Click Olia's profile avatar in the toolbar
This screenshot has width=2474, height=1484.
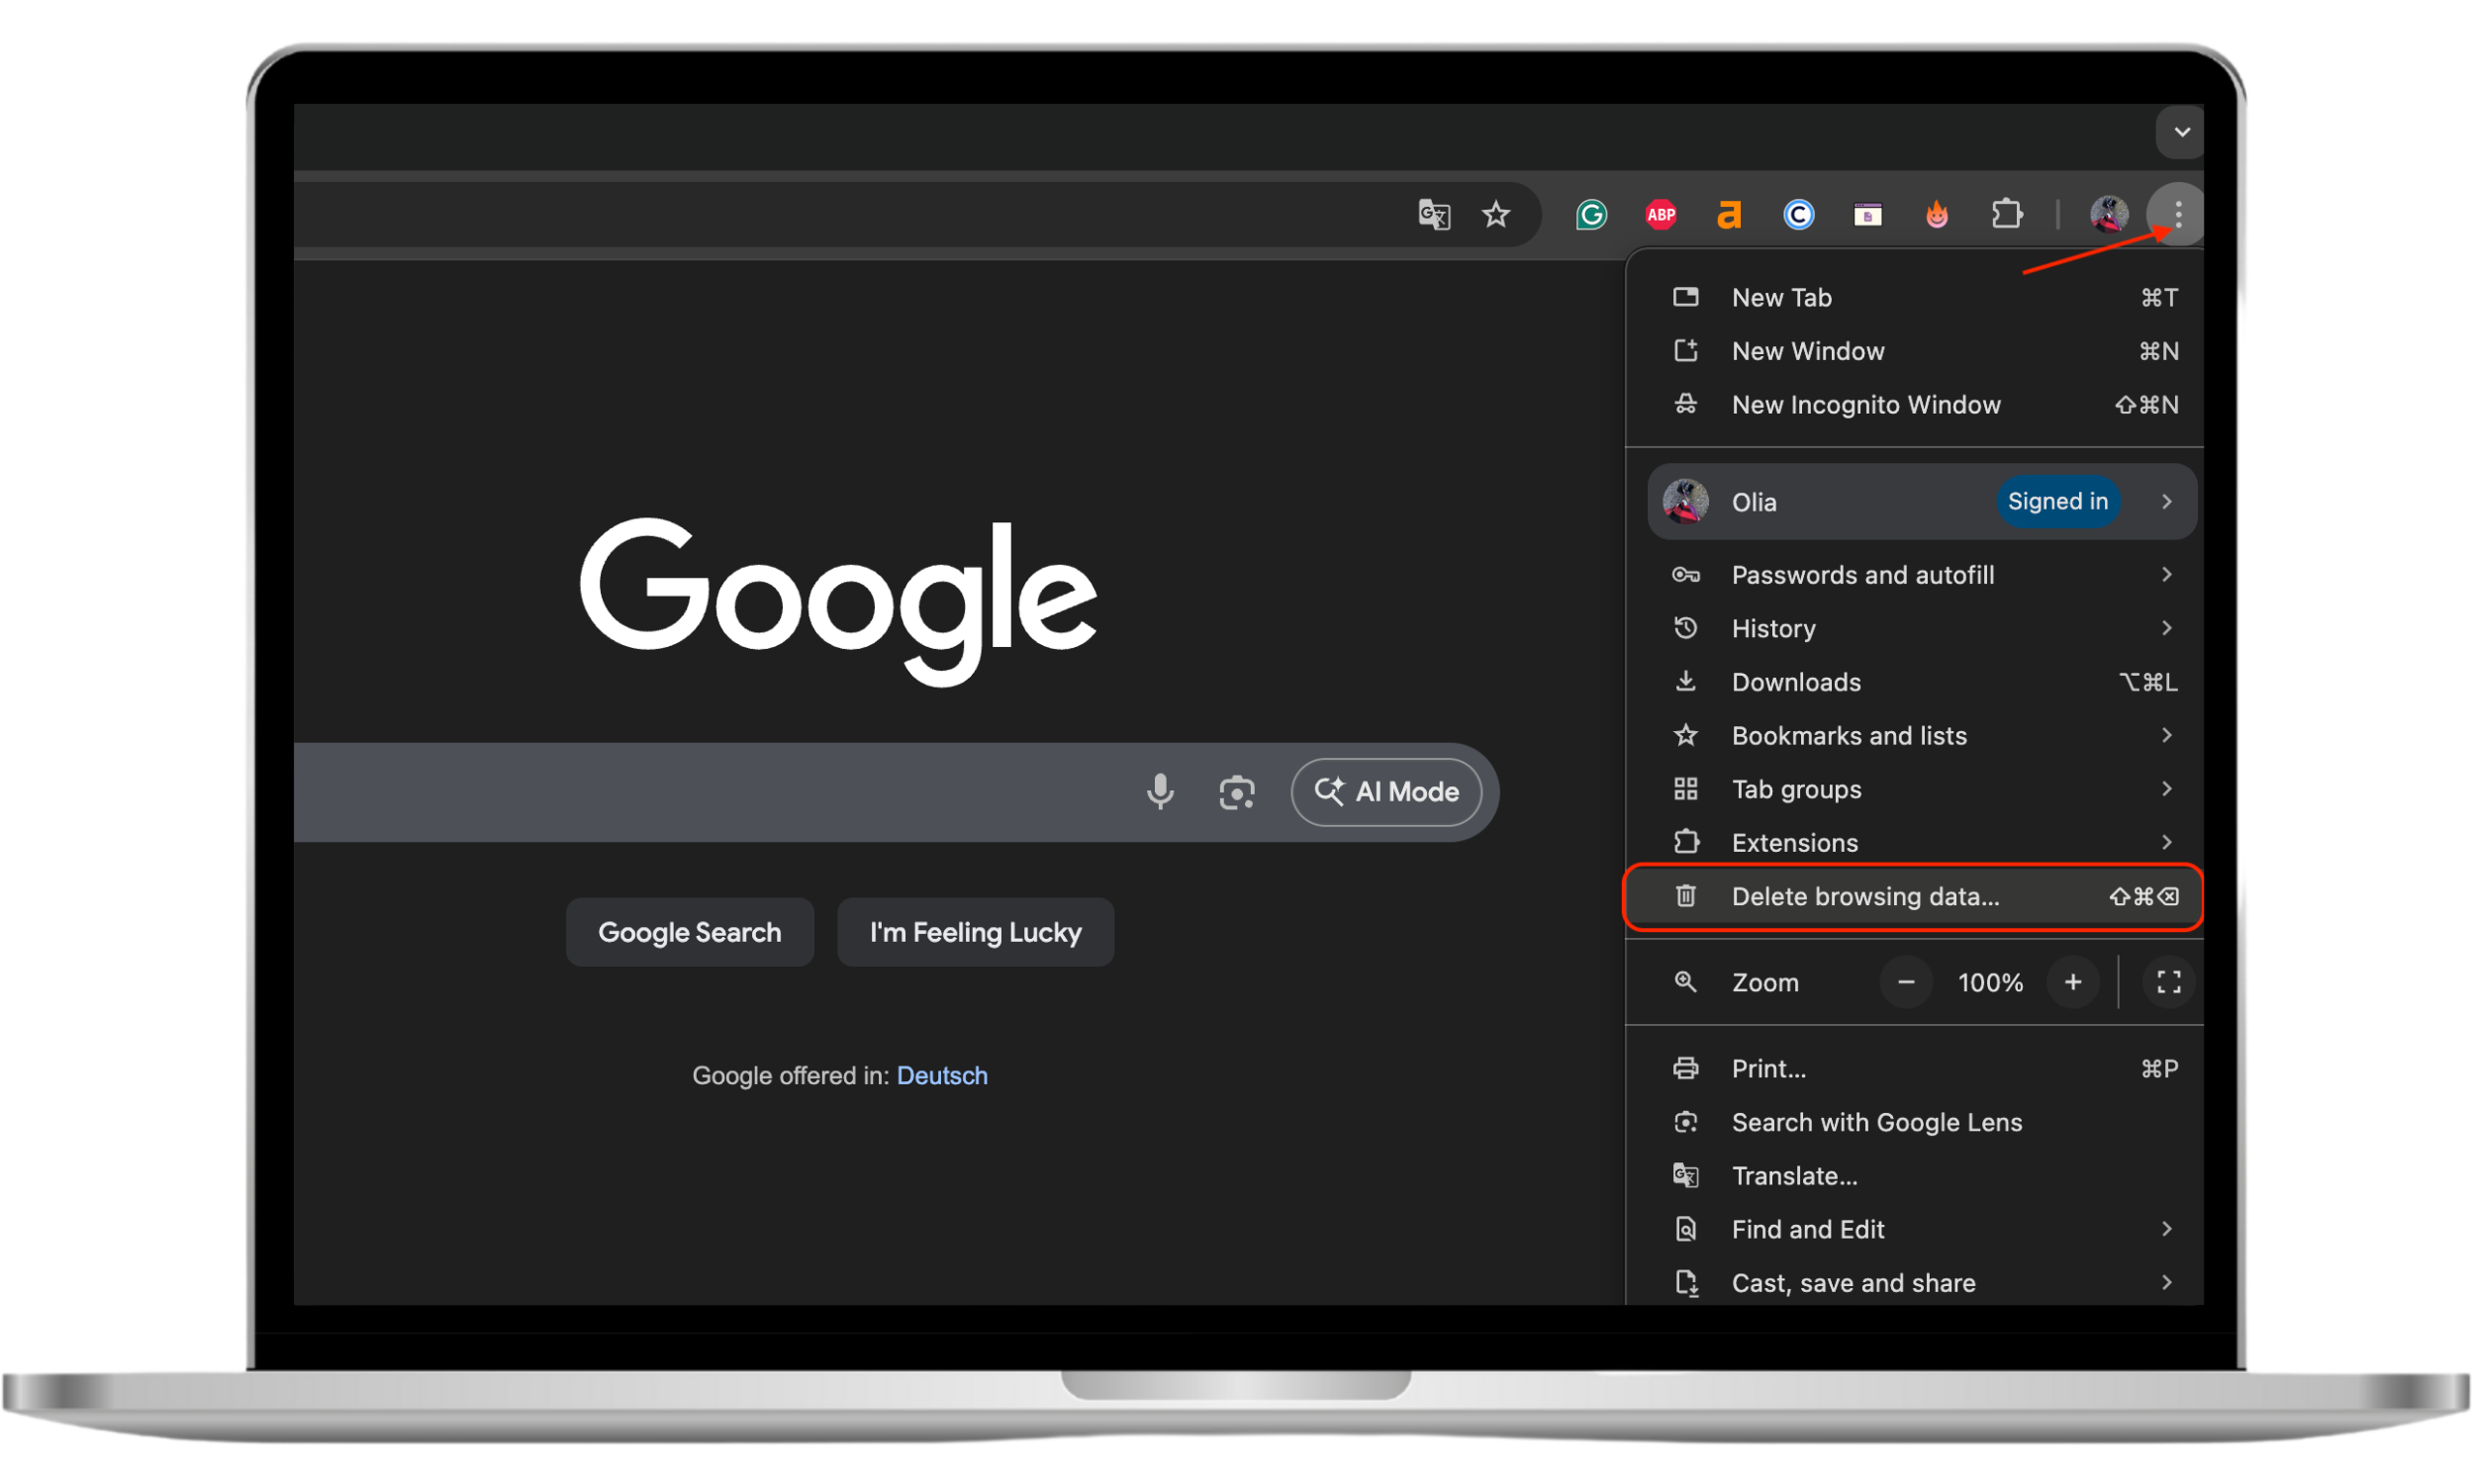2108,214
